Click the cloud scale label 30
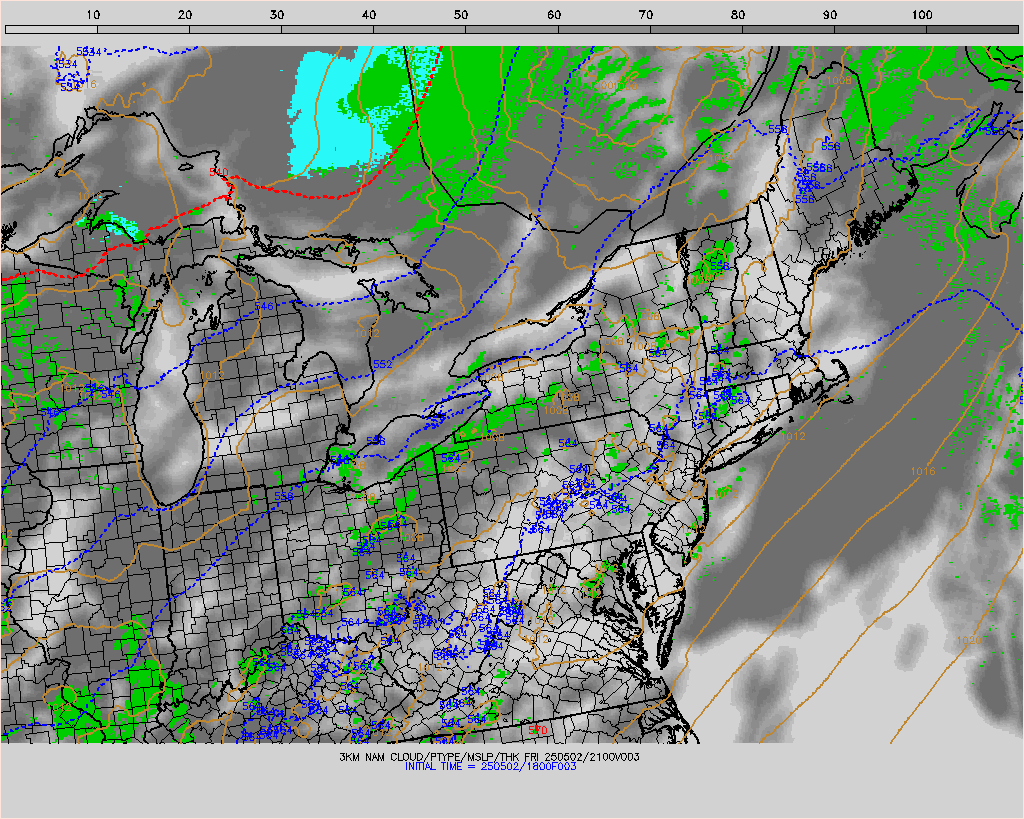The image size is (1024, 819). (278, 14)
